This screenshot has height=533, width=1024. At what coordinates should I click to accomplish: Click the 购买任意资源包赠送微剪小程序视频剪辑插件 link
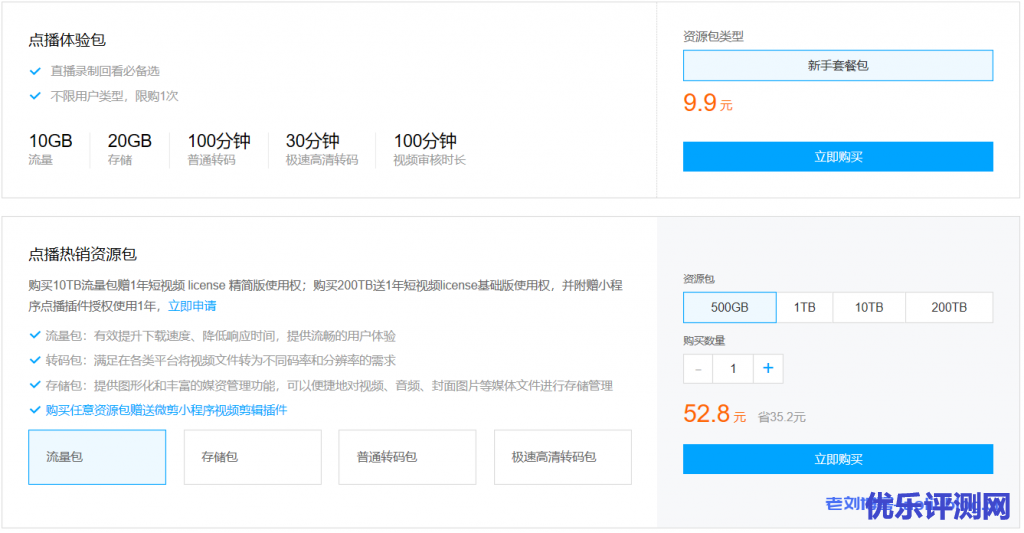(x=166, y=410)
